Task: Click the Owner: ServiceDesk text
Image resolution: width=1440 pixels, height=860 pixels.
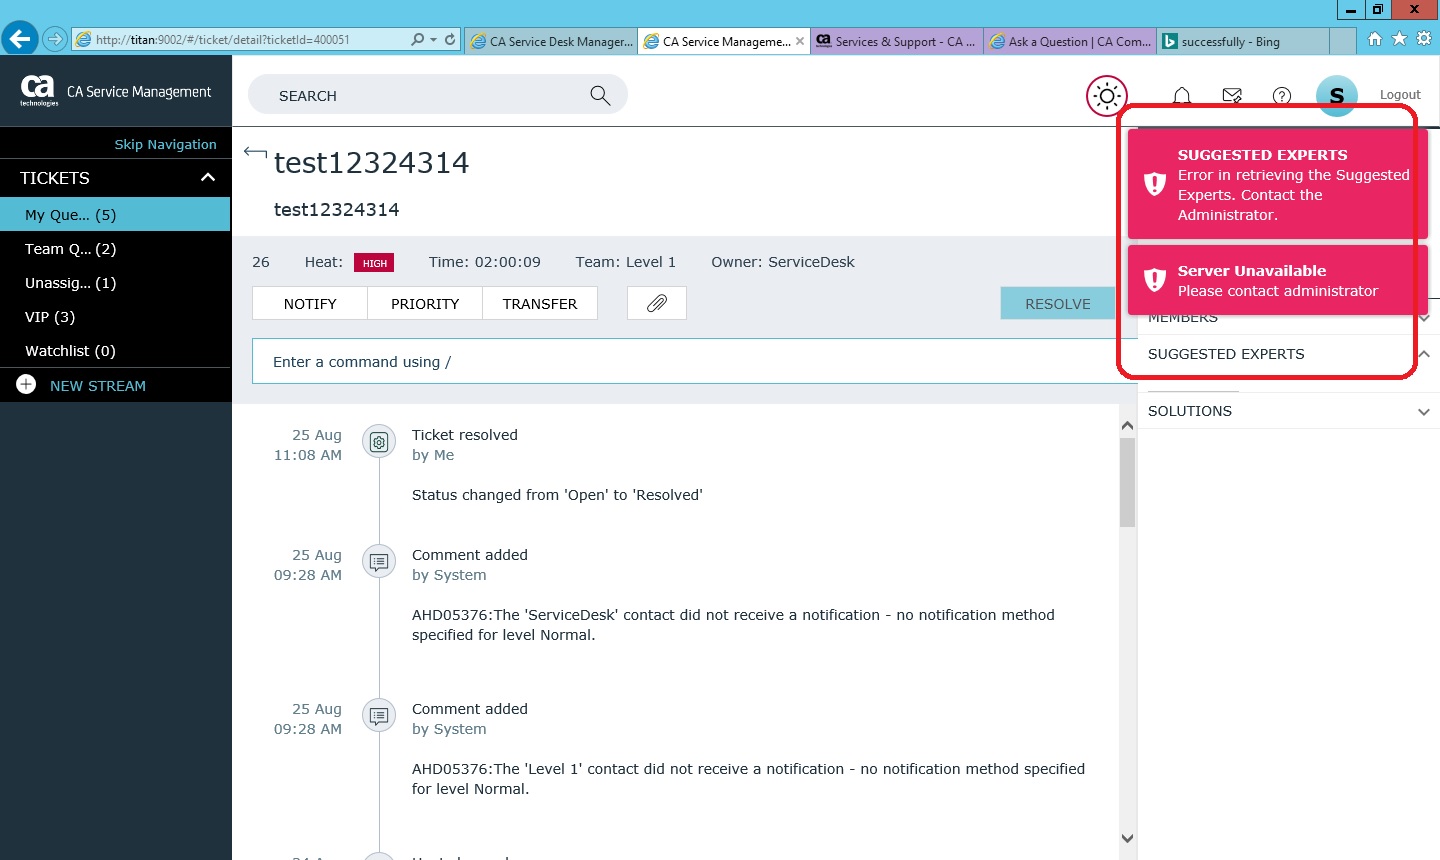Action: (x=783, y=262)
